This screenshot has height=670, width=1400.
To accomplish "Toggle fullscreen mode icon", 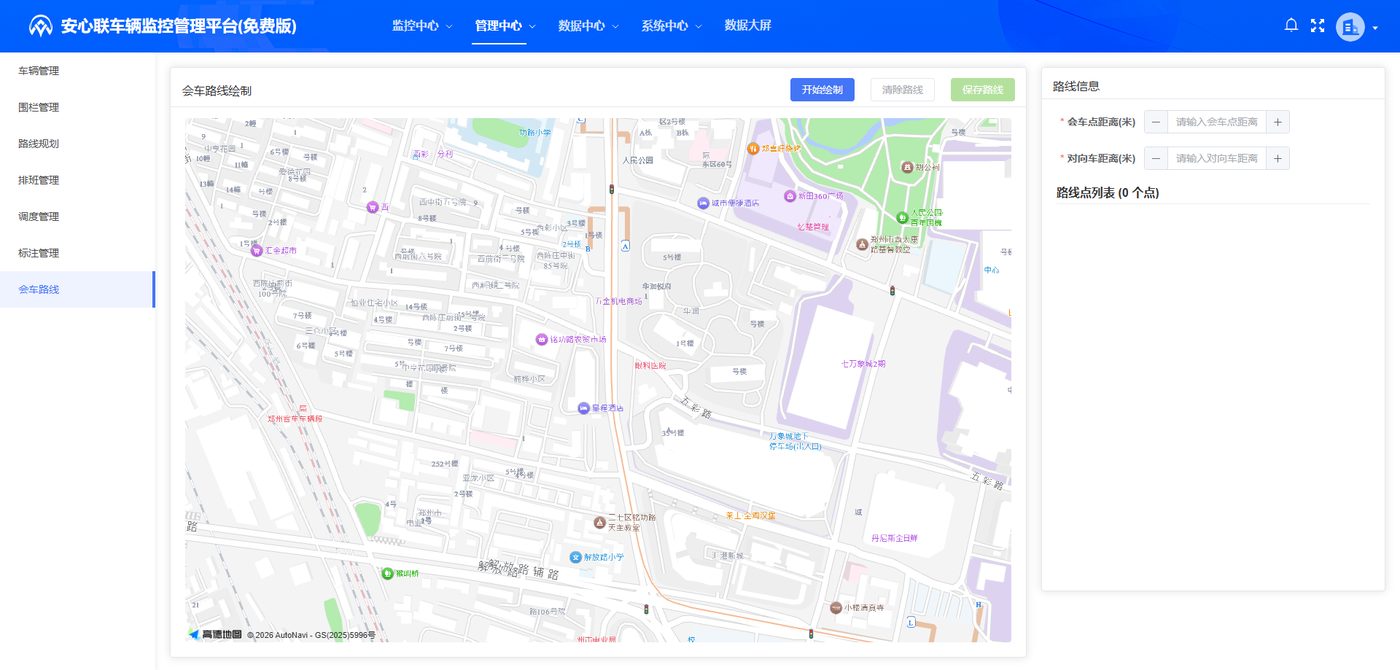I will [1317, 26].
